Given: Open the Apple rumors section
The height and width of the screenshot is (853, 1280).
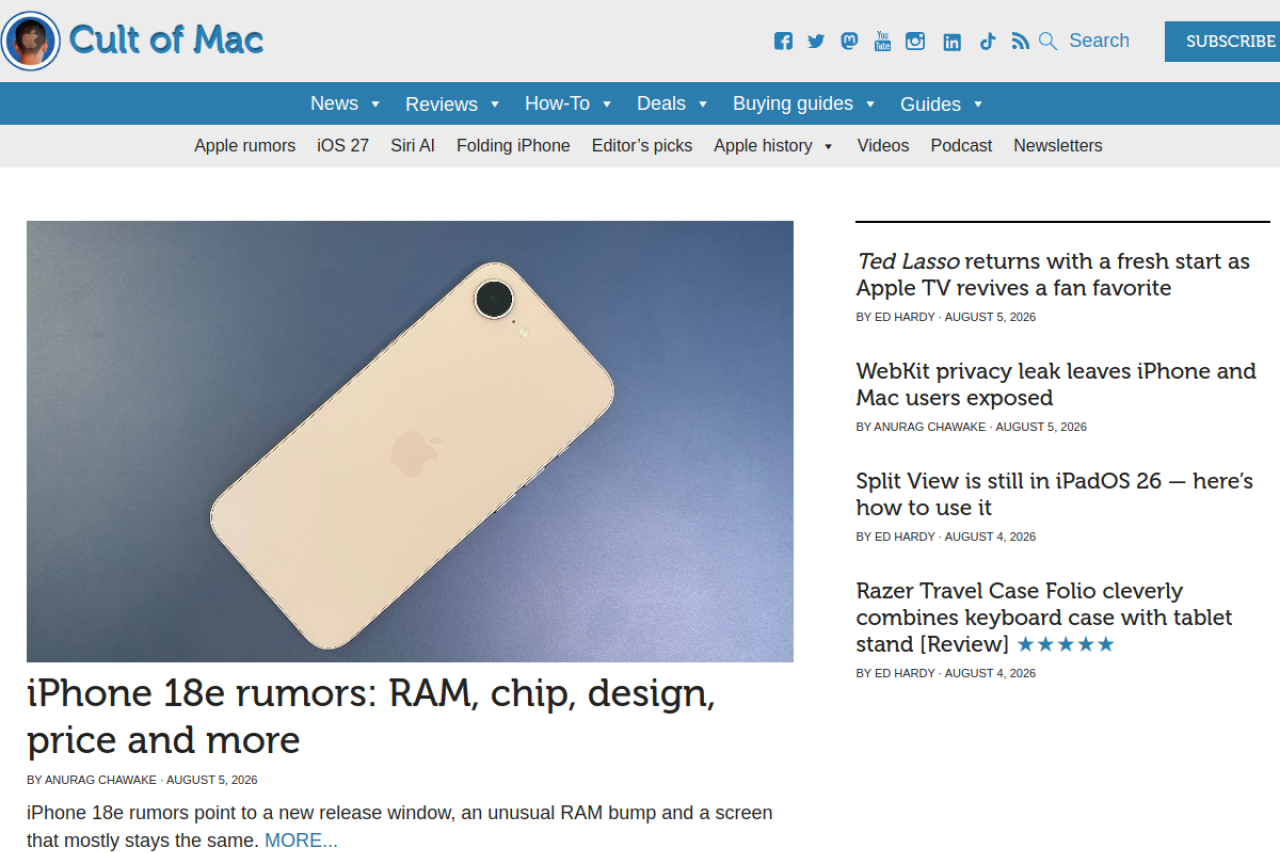Looking at the screenshot, I should pos(245,146).
